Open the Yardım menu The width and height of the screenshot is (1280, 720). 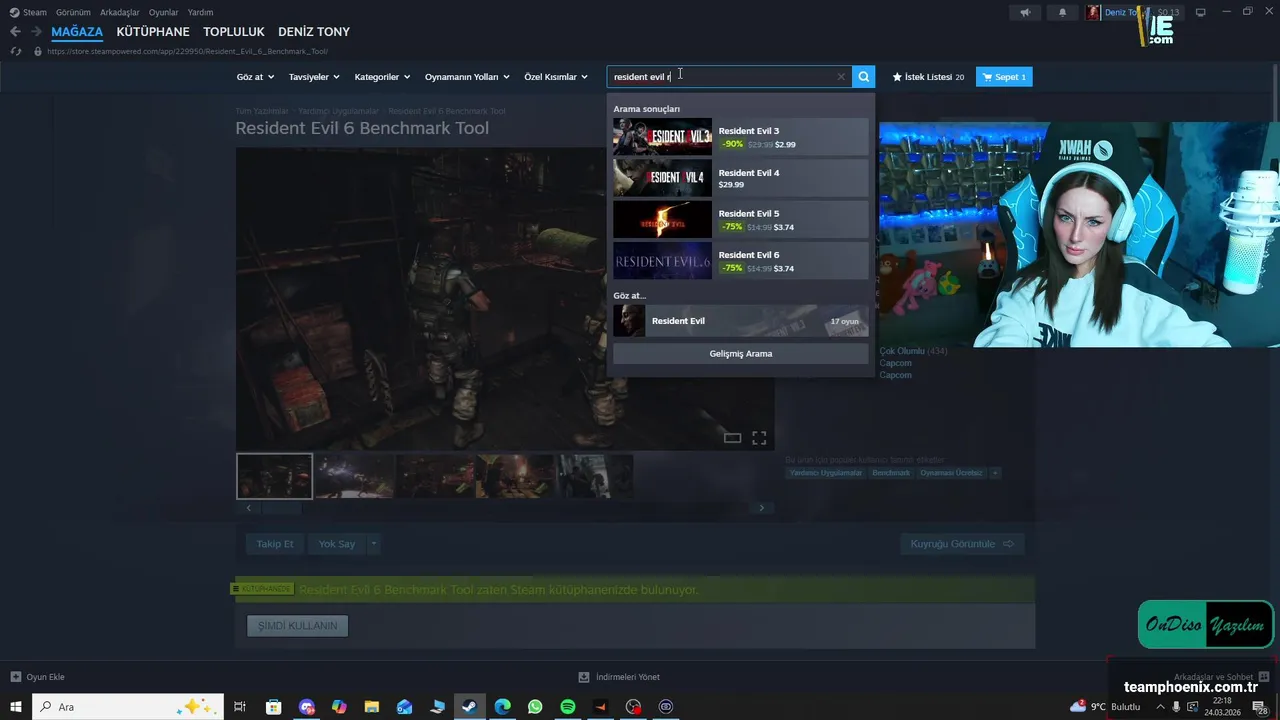200,12
